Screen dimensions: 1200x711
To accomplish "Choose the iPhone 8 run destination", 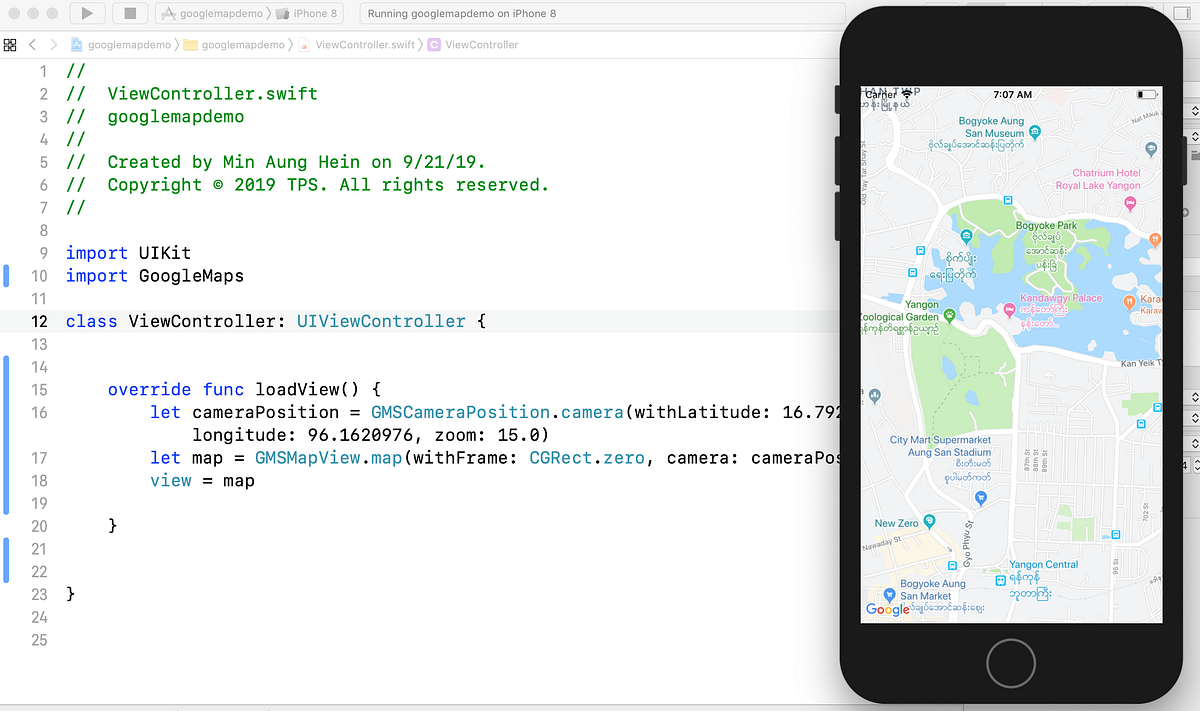I will (x=307, y=14).
